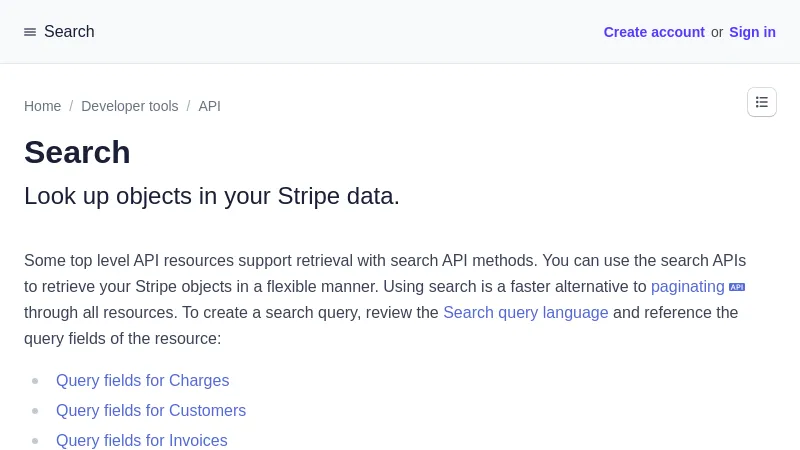The height and width of the screenshot is (450, 800).
Task: Open the table of contents icon button
Action: [x=762, y=102]
